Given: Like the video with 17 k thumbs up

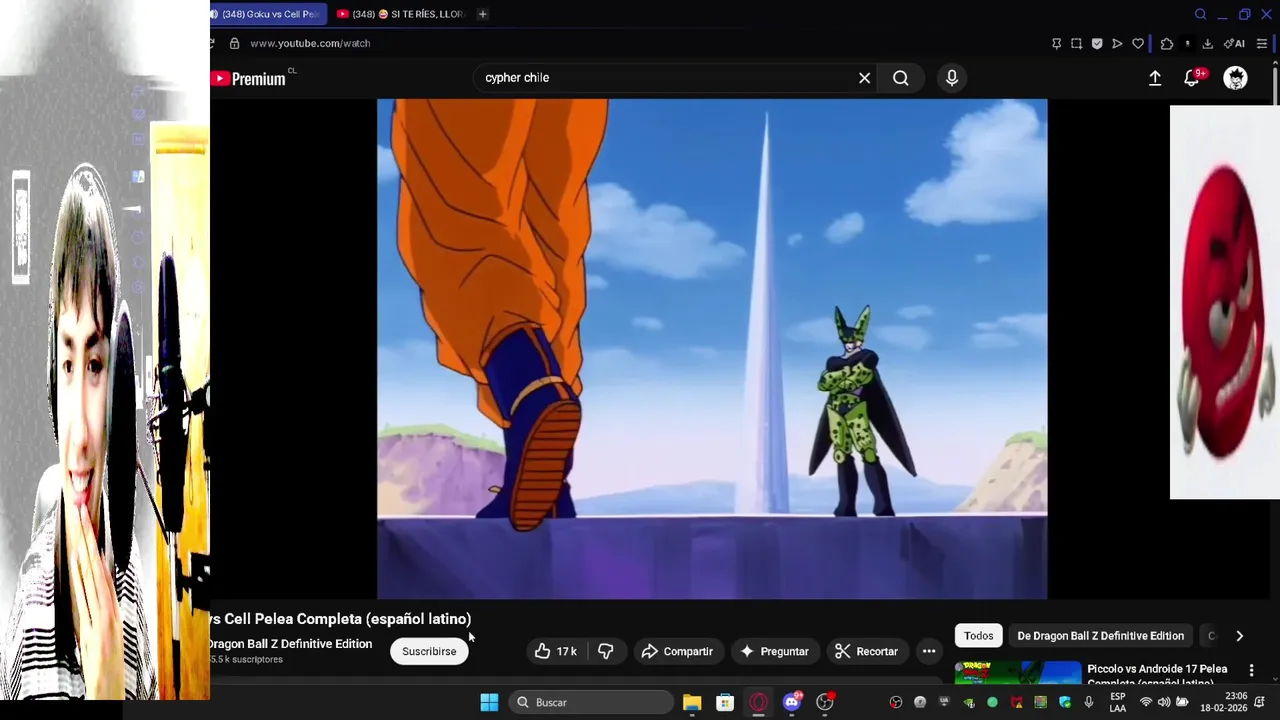Looking at the screenshot, I should [555, 651].
